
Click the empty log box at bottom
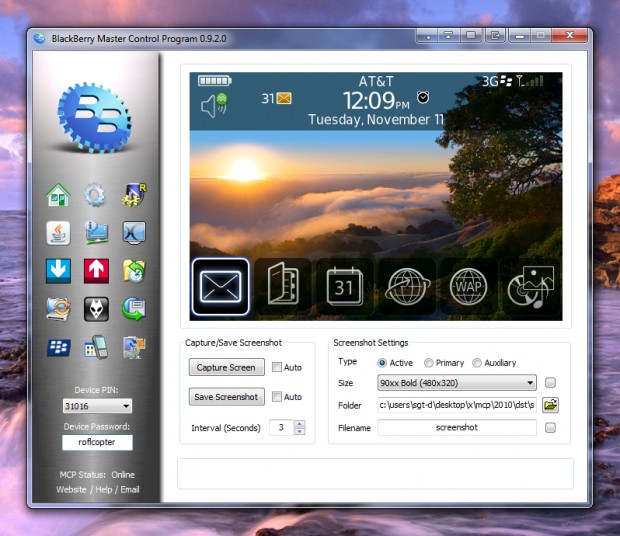pyautogui.click(x=375, y=474)
